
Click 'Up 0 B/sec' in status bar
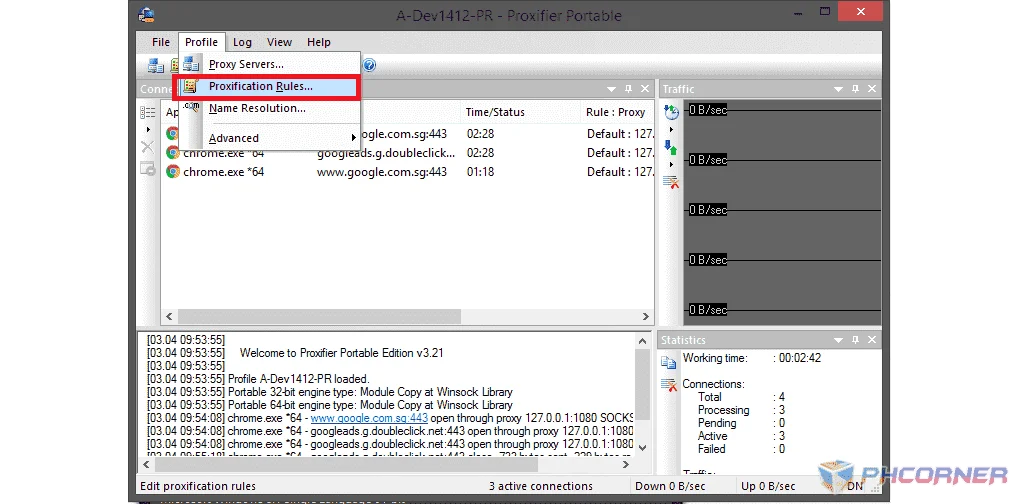767,486
